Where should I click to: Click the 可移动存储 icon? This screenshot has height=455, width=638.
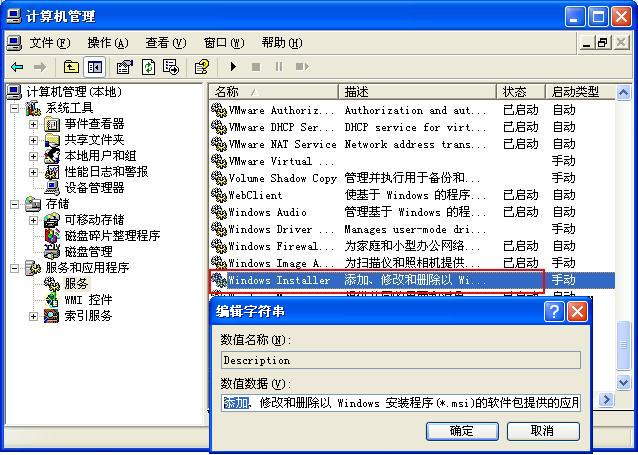coord(52,220)
